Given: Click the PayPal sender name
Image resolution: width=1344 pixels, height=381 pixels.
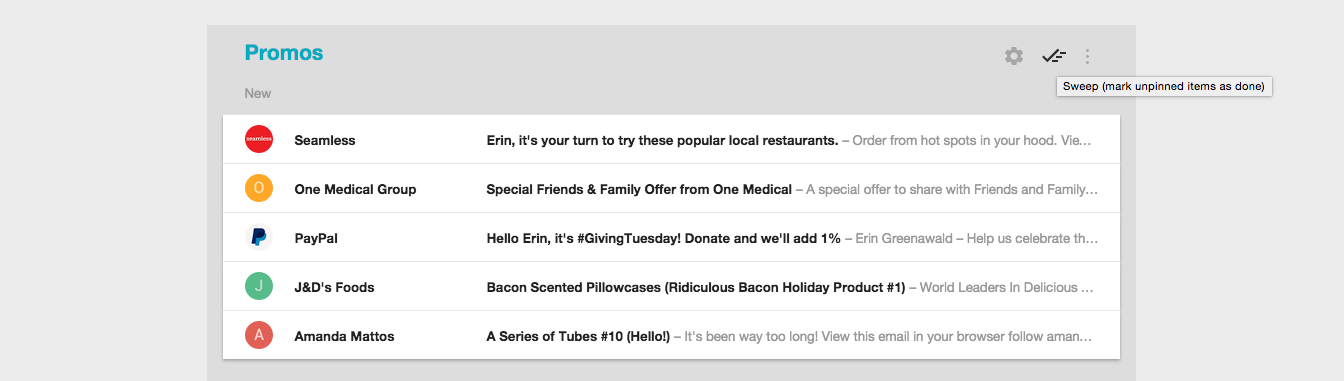Looking at the screenshot, I should [x=317, y=239].
